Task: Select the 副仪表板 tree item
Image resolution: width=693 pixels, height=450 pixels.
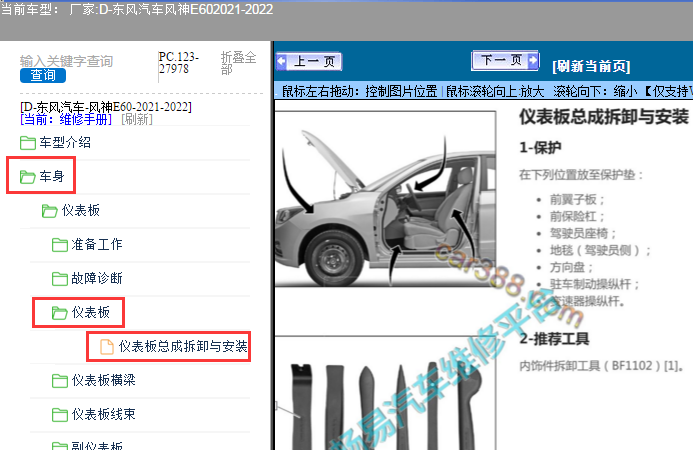Action: coord(97,445)
